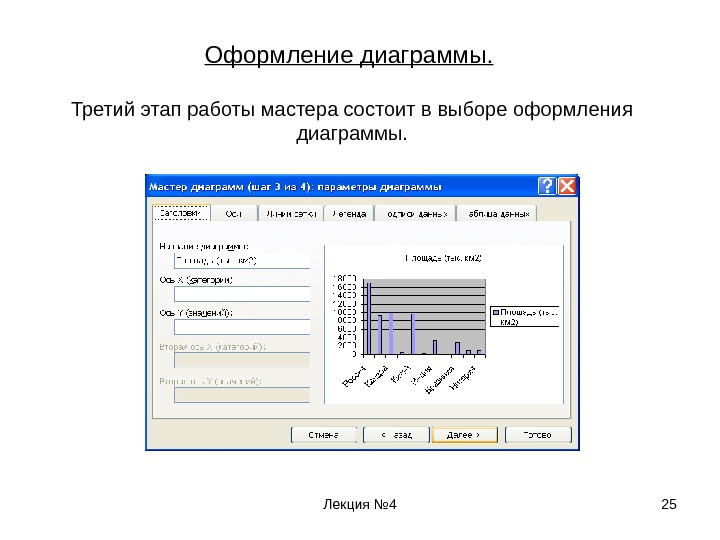
Task: Click the chart legend in preview
Action: coord(525,316)
